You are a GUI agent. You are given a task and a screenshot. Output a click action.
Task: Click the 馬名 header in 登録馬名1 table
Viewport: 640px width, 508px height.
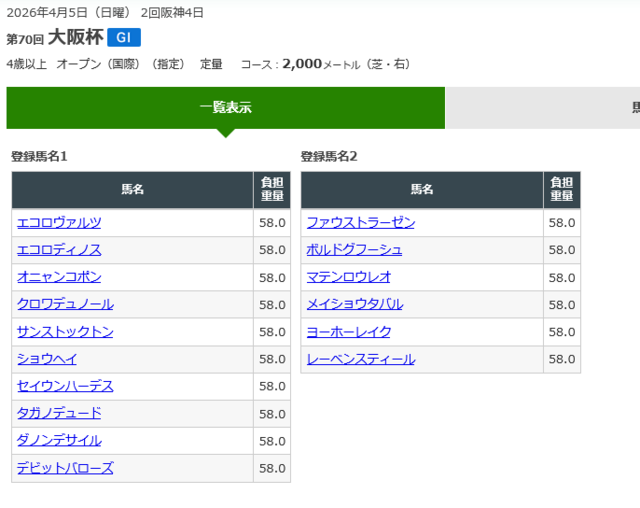(132, 190)
